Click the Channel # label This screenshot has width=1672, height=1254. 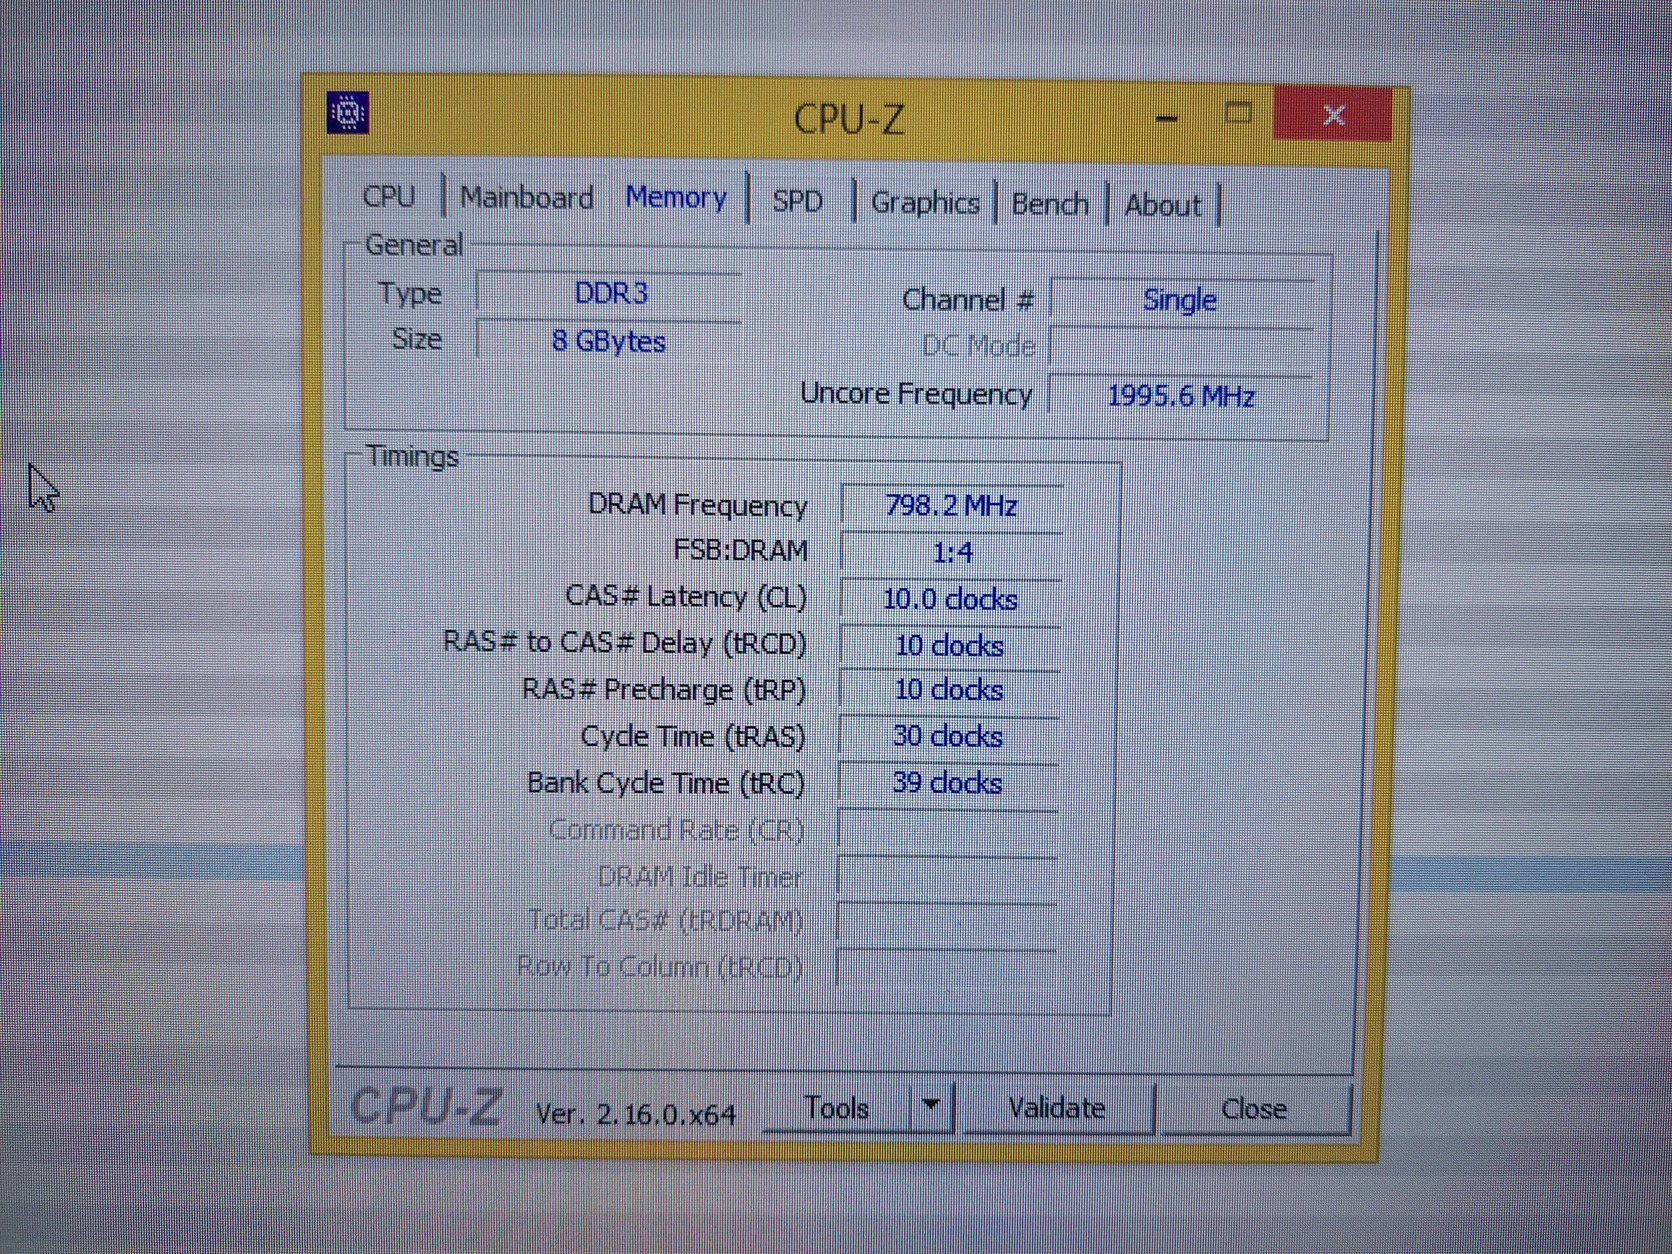[968, 300]
